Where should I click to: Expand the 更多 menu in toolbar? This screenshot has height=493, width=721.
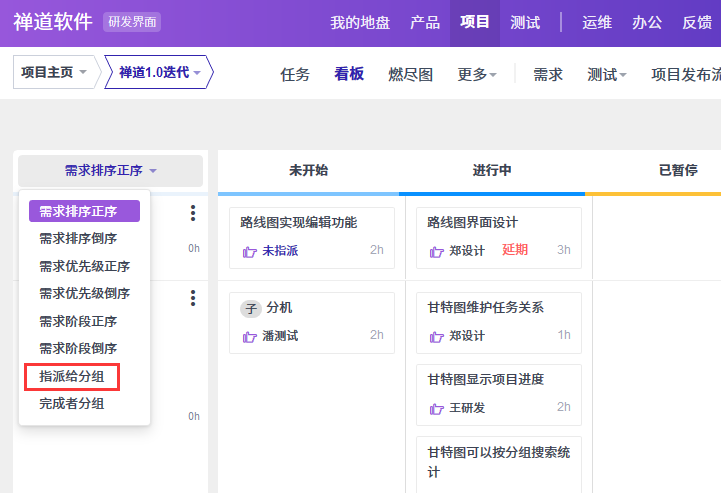click(x=477, y=75)
